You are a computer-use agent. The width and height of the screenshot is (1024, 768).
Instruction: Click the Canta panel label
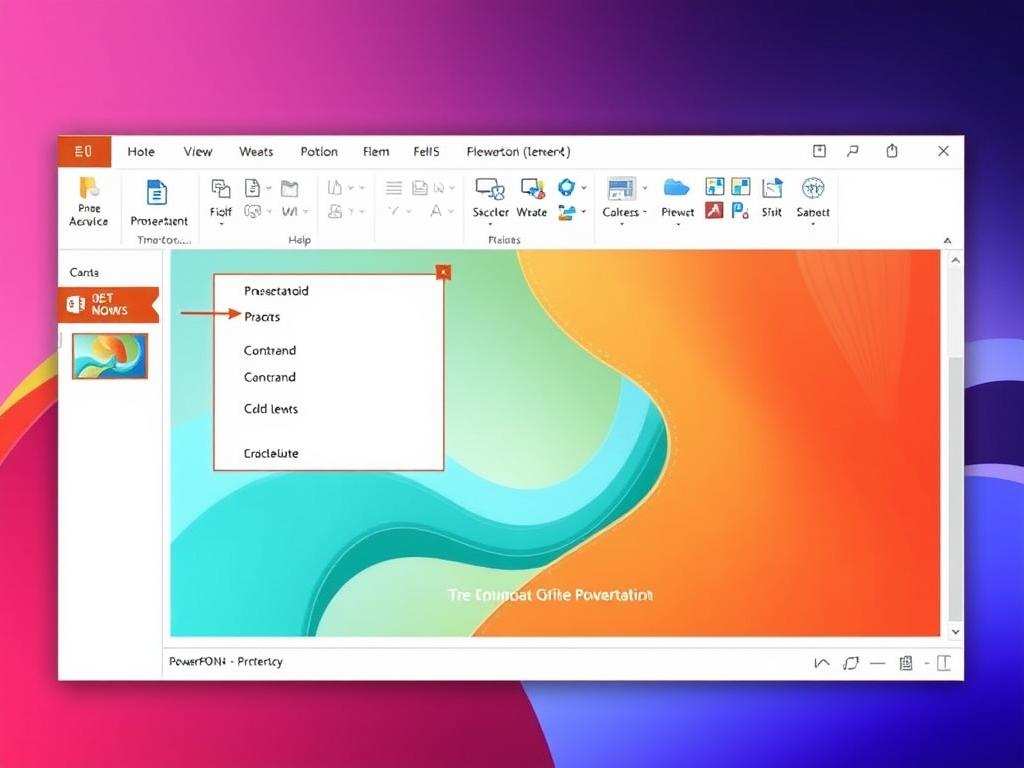pyautogui.click(x=84, y=272)
